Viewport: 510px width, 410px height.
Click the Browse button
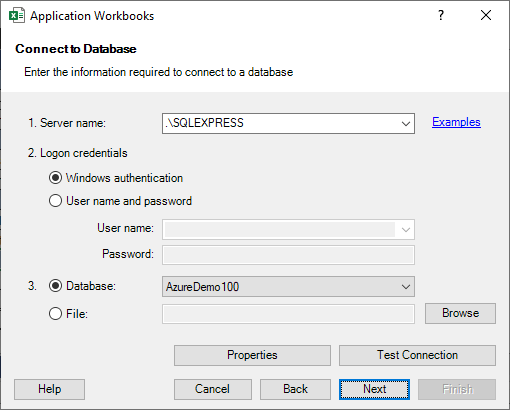(x=460, y=313)
